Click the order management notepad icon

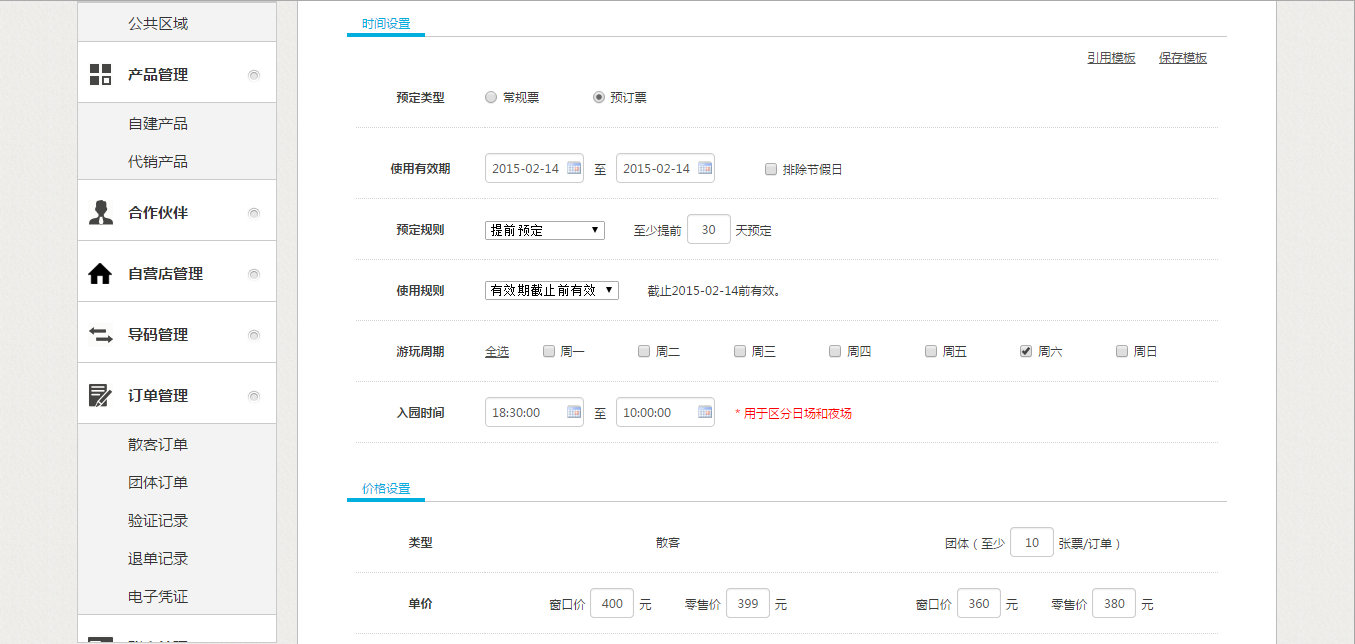100,396
